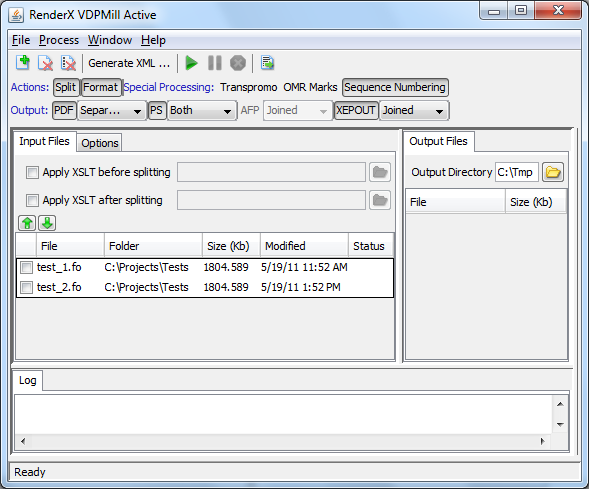Viewport: 589px width, 489px height.
Task: Move selected file down with green arrow
Action: (x=47, y=223)
